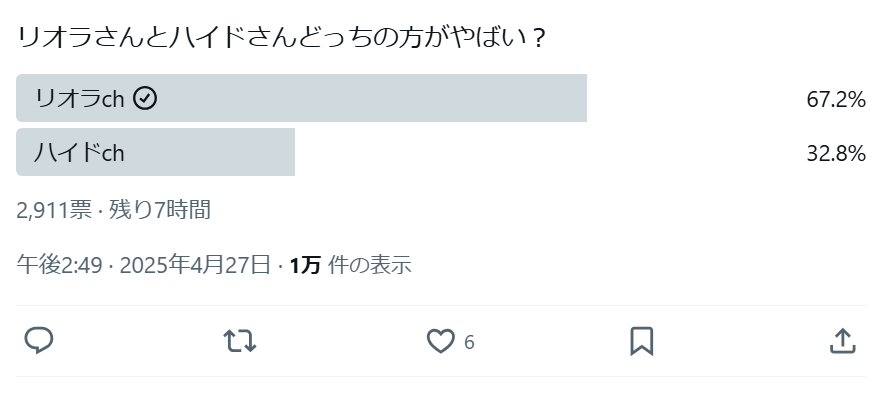Click the ハイドch option label text
This screenshot has width=886, height=404.
pos(79,152)
